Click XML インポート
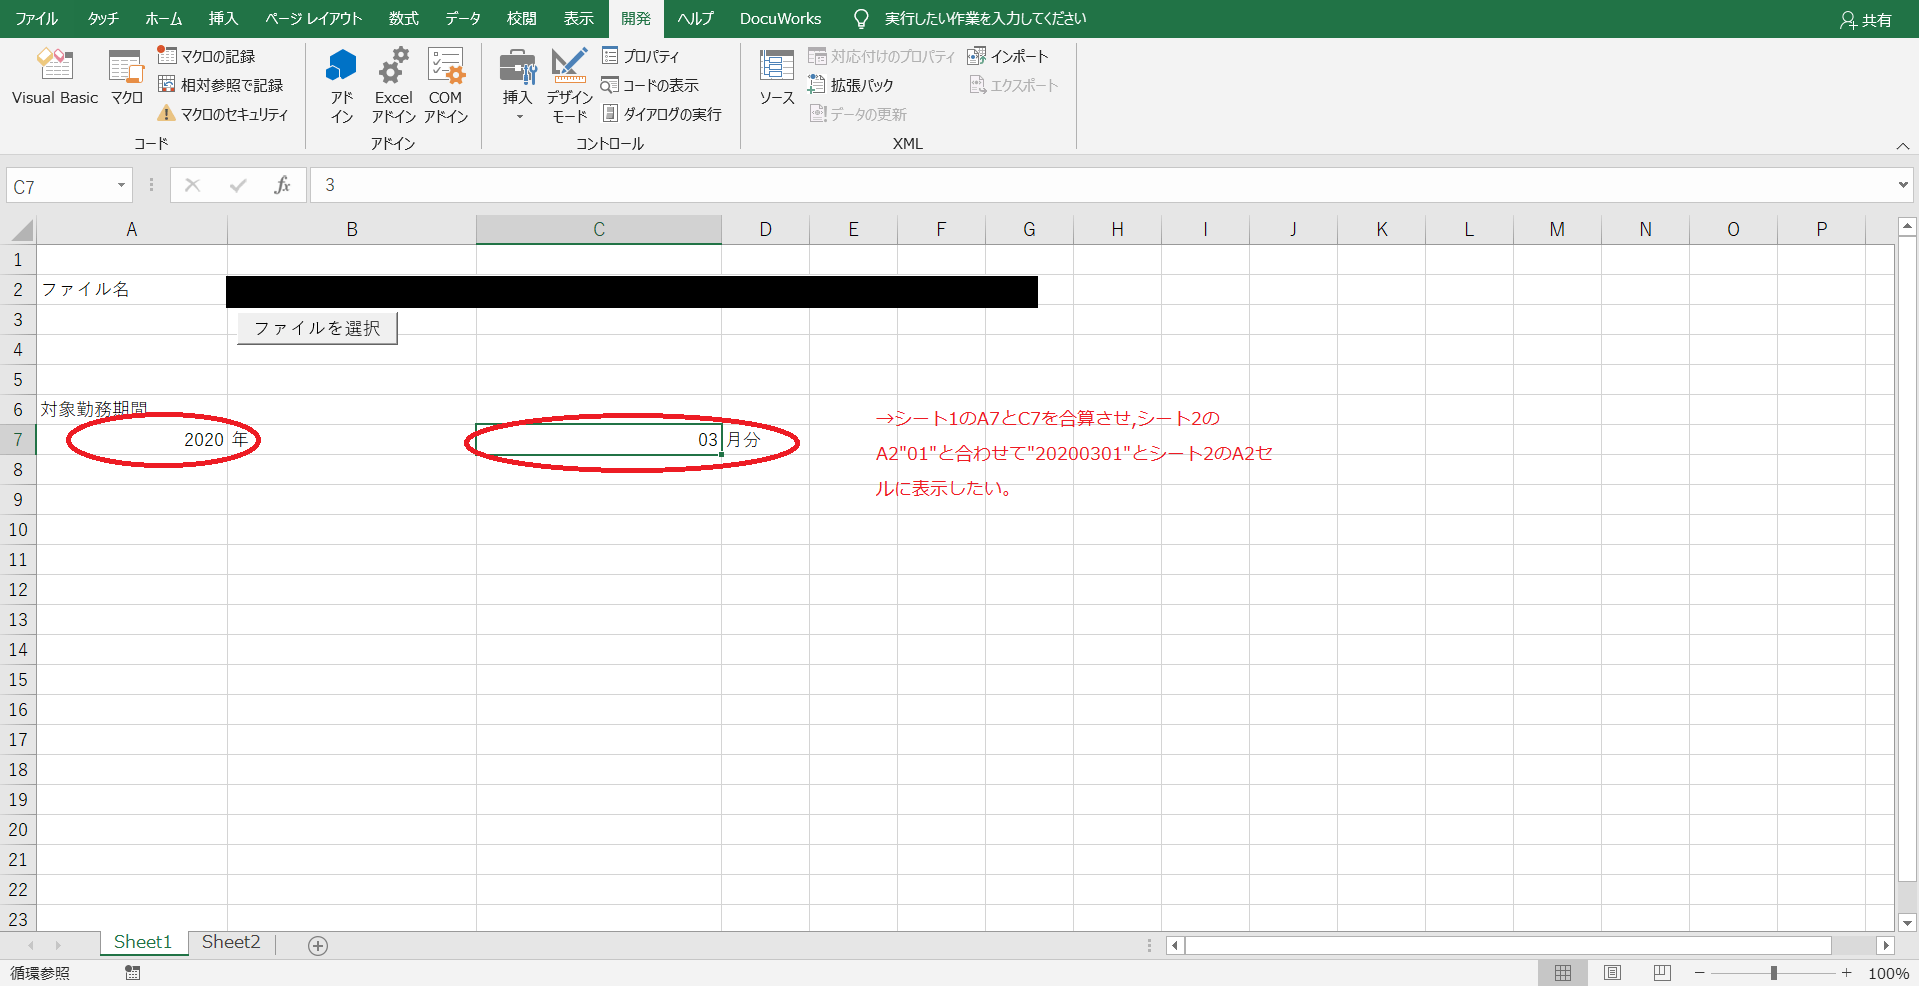The height and width of the screenshot is (986, 1919). pyautogui.click(x=1008, y=56)
